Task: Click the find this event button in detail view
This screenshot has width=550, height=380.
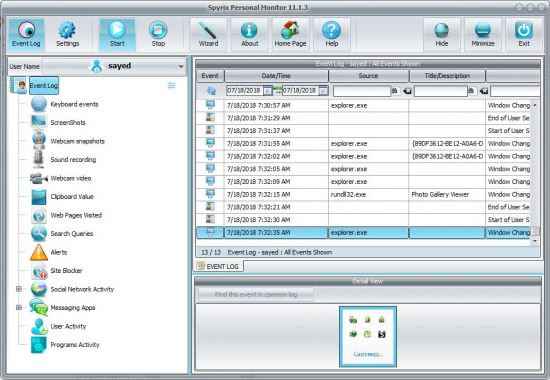Action: pyautogui.click(x=256, y=294)
